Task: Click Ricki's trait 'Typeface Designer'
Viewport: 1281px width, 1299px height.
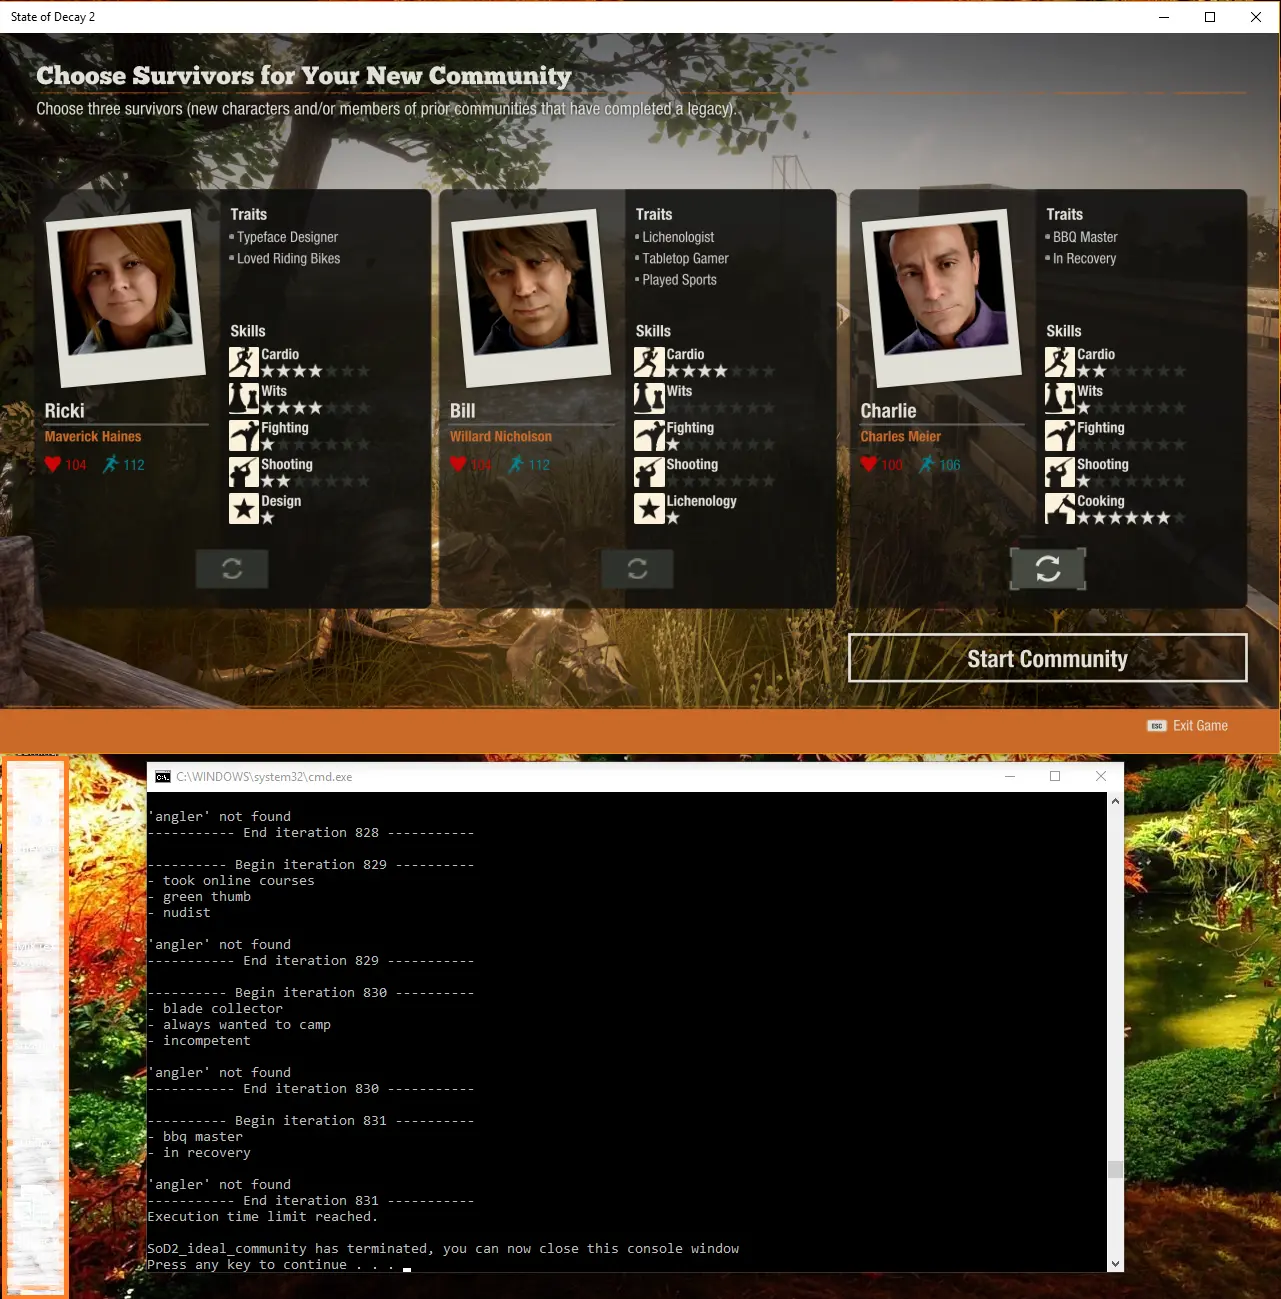Action: coord(287,237)
